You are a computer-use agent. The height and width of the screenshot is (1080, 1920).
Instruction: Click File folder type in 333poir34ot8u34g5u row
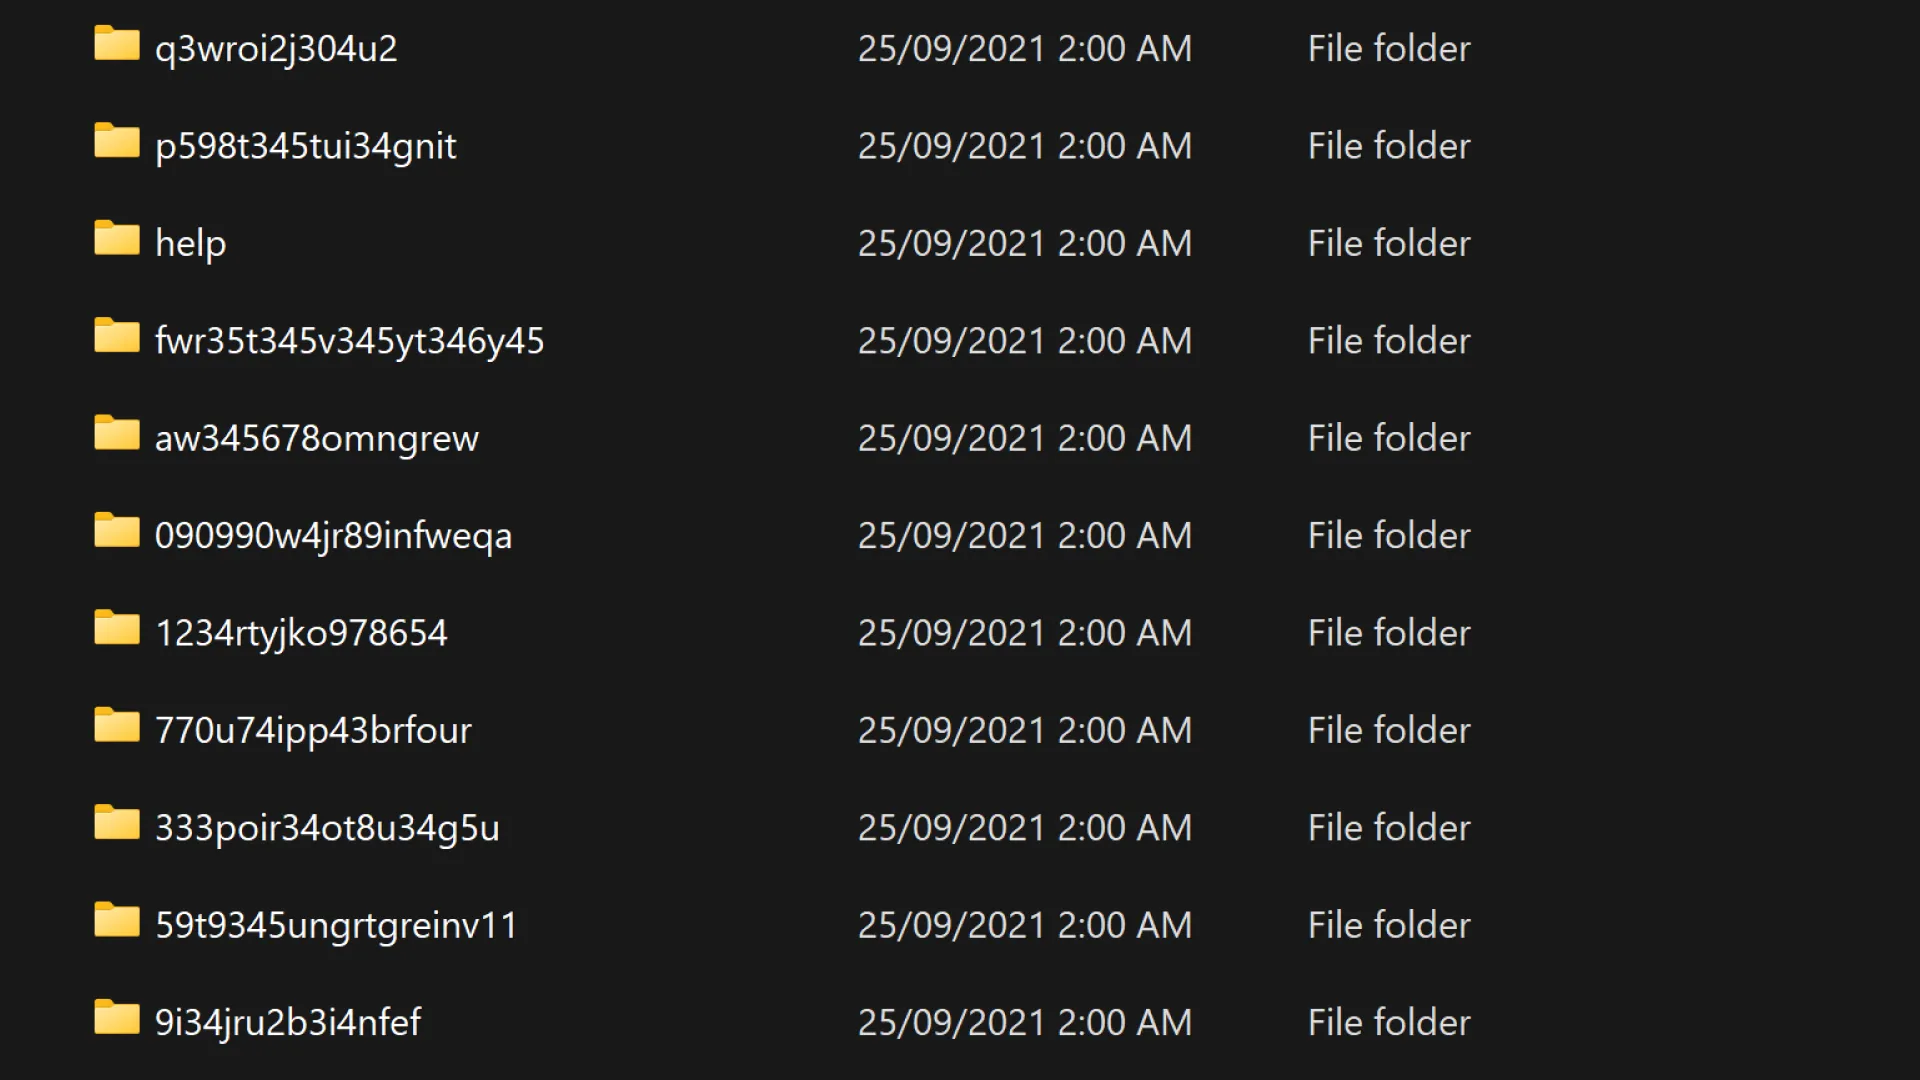pyautogui.click(x=1389, y=828)
